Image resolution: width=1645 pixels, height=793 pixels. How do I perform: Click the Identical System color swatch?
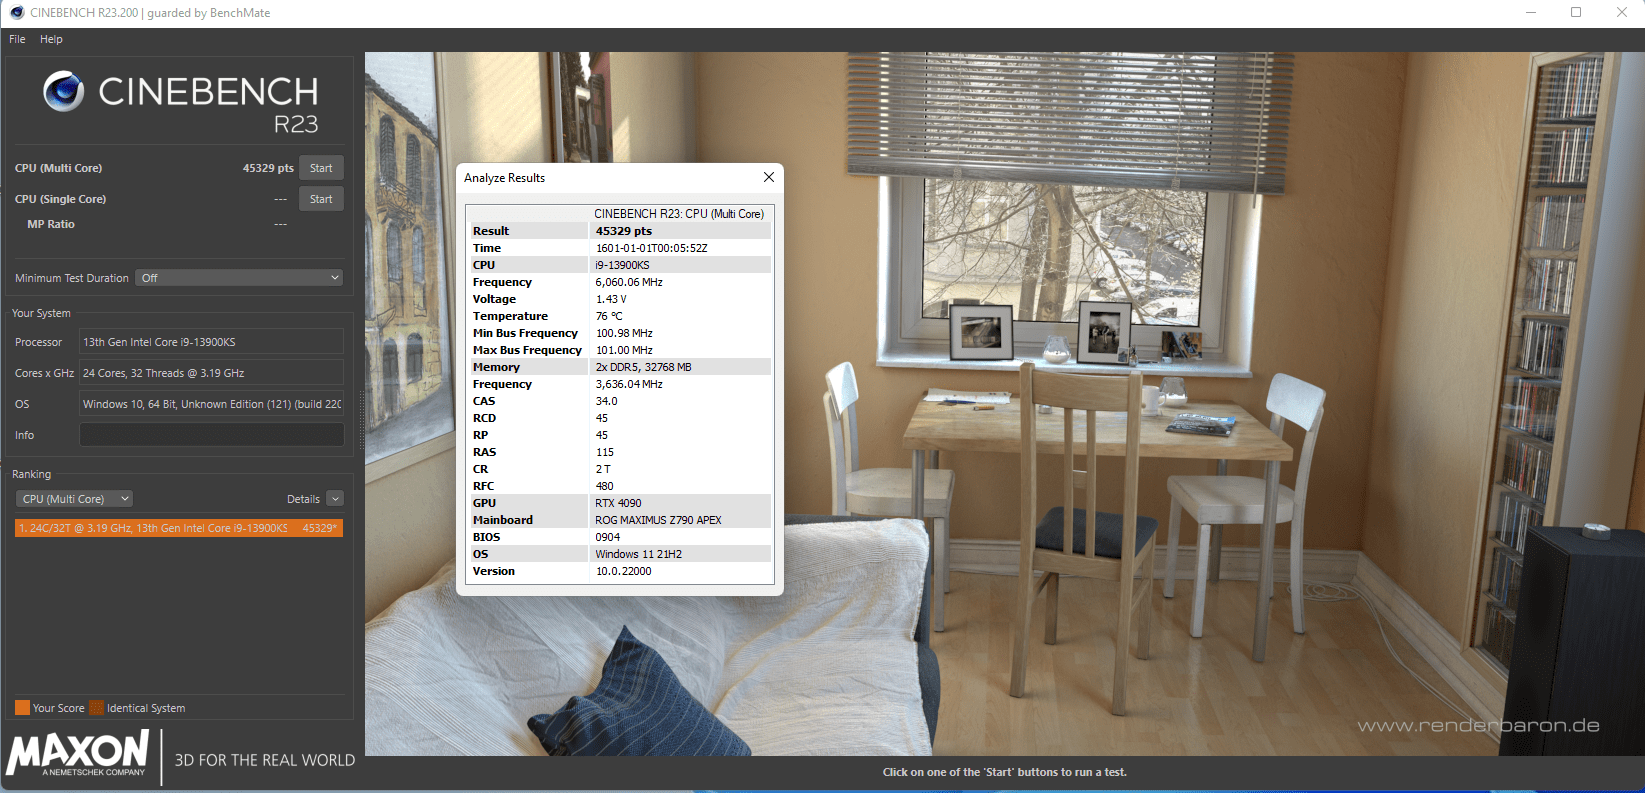(x=96, y=708)
